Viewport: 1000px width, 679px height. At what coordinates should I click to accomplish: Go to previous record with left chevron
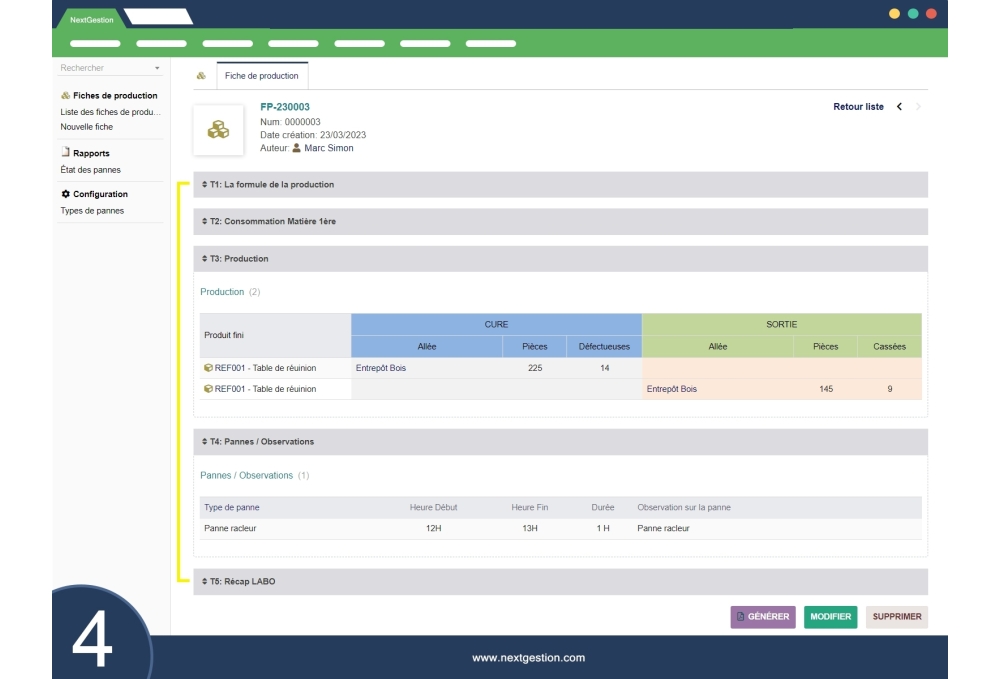pyautogui.click(x=899, y=107)
